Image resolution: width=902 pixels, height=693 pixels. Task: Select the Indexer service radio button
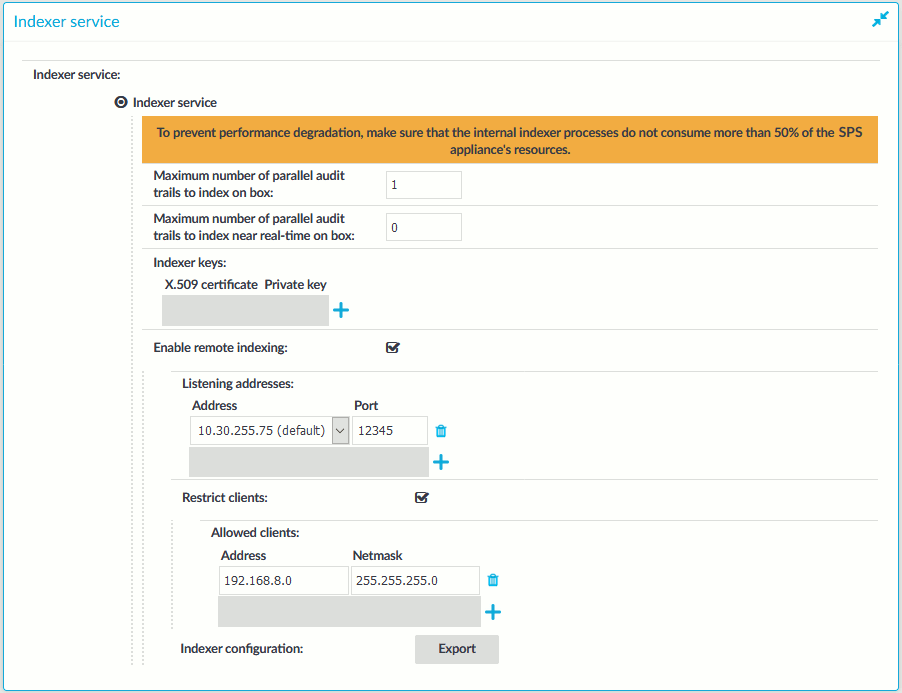tap(121, 102)
